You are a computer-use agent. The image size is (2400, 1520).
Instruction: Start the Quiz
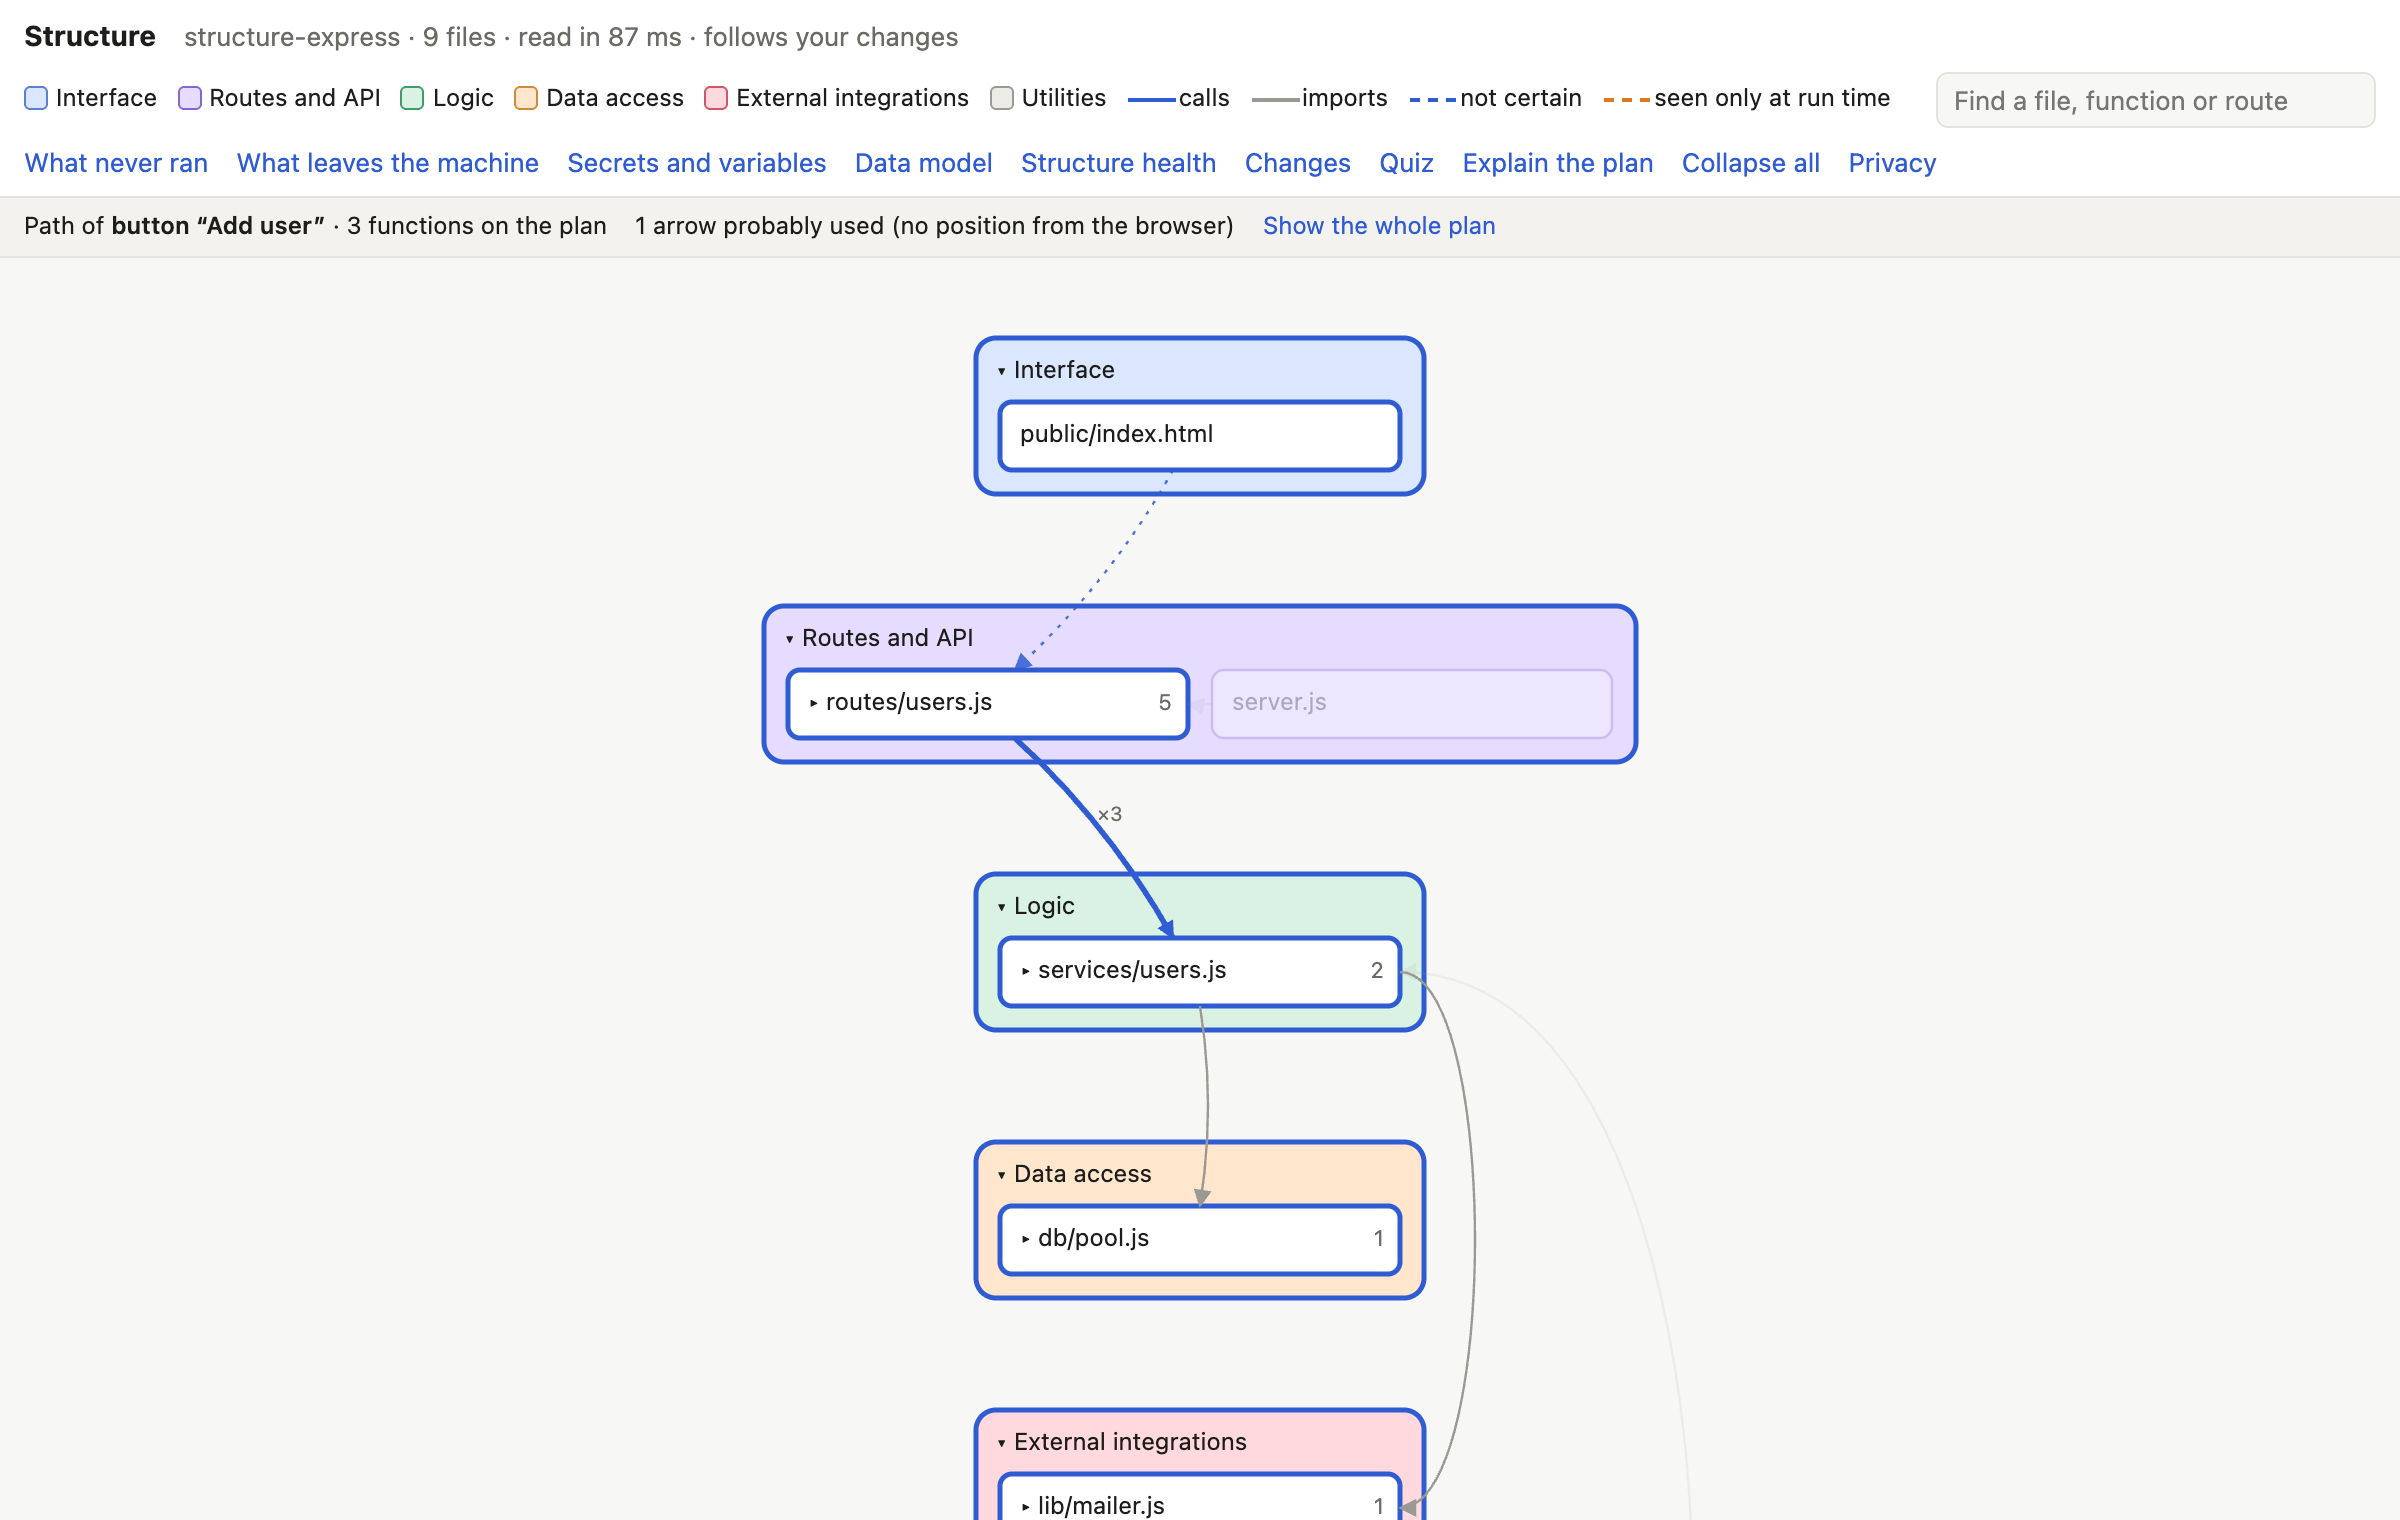click(x=1407, y=163)
